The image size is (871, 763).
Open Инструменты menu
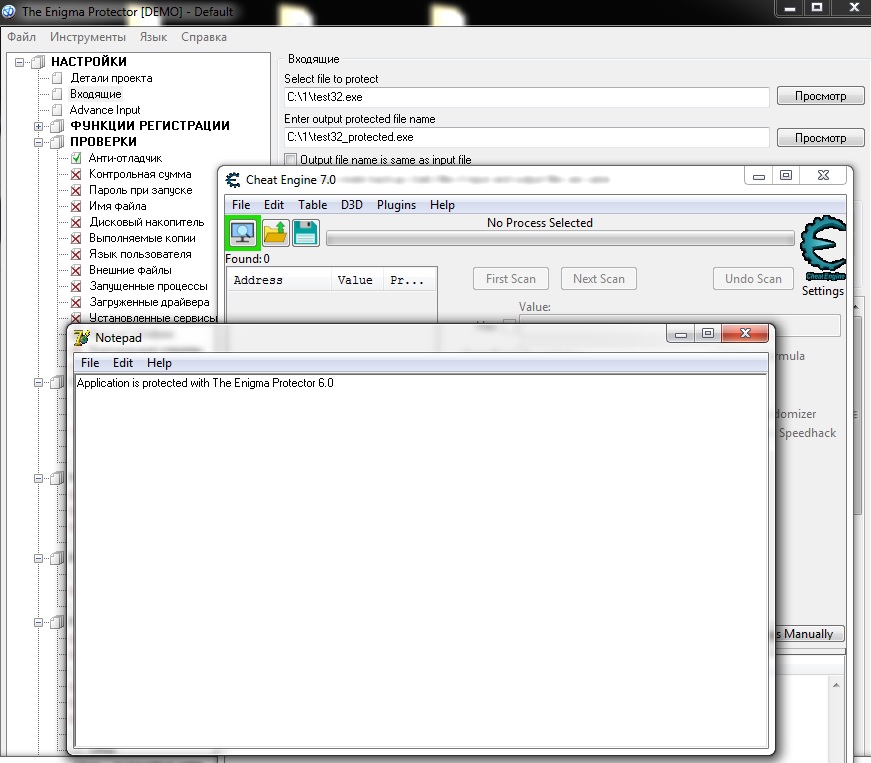click(x=88, y=37)
